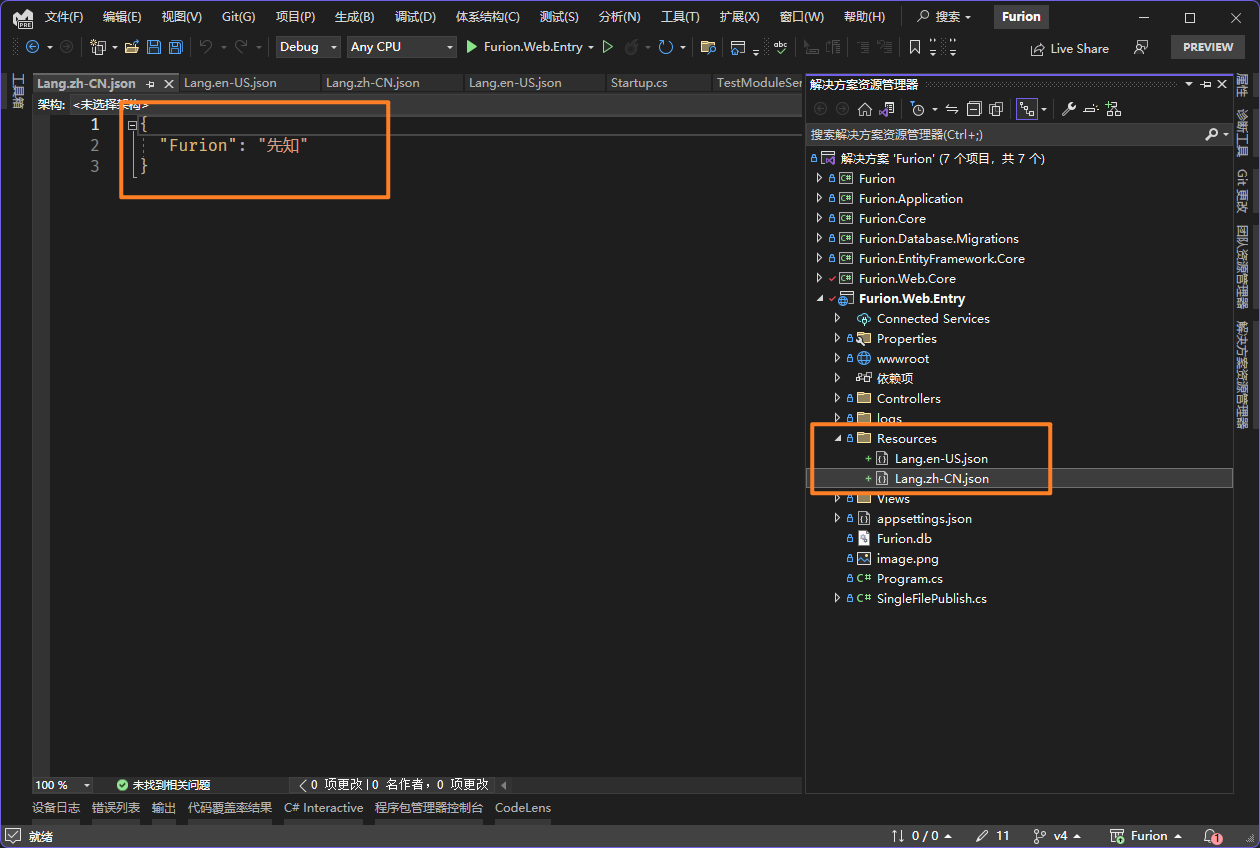
Task: Click the Save All toolbar icon
Action: tap(176, 47)
